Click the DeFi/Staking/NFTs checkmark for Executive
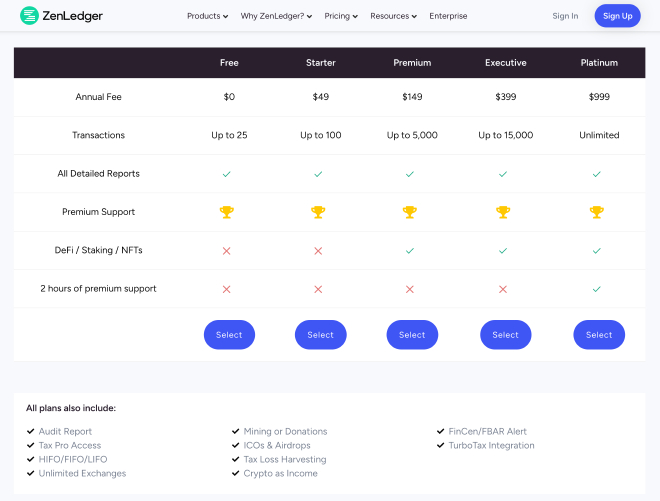This screenshot has height=501, width=660. pyautogui.click(x=503, y=251)
